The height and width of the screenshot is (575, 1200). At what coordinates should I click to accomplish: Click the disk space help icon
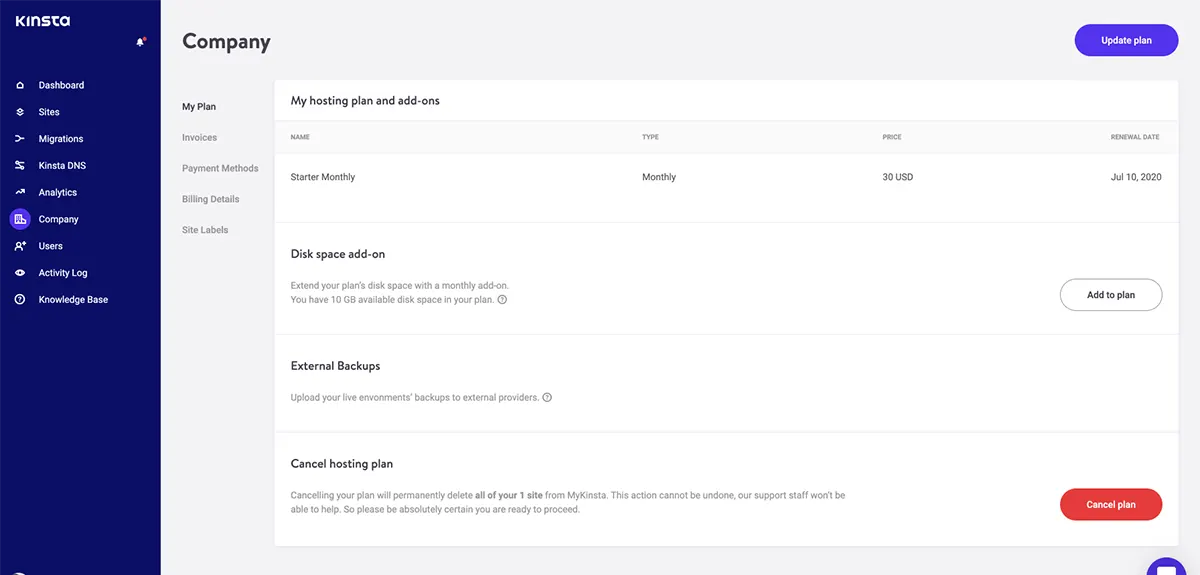502,299
